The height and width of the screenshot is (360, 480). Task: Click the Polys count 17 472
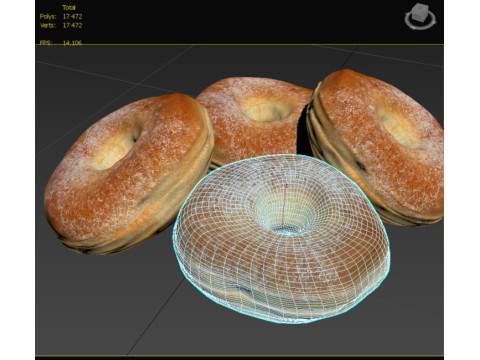pyautogui.click(x=72, y=16)
